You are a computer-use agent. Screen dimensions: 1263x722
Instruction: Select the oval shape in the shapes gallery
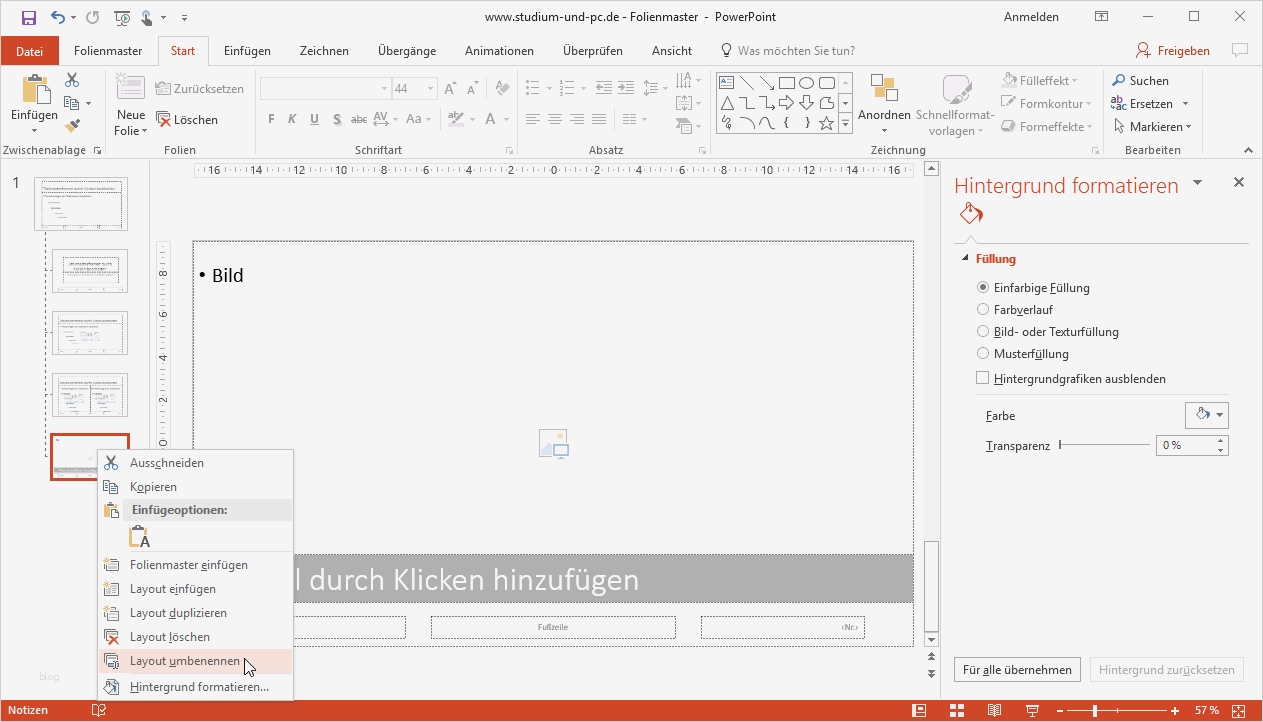(806, 81)
